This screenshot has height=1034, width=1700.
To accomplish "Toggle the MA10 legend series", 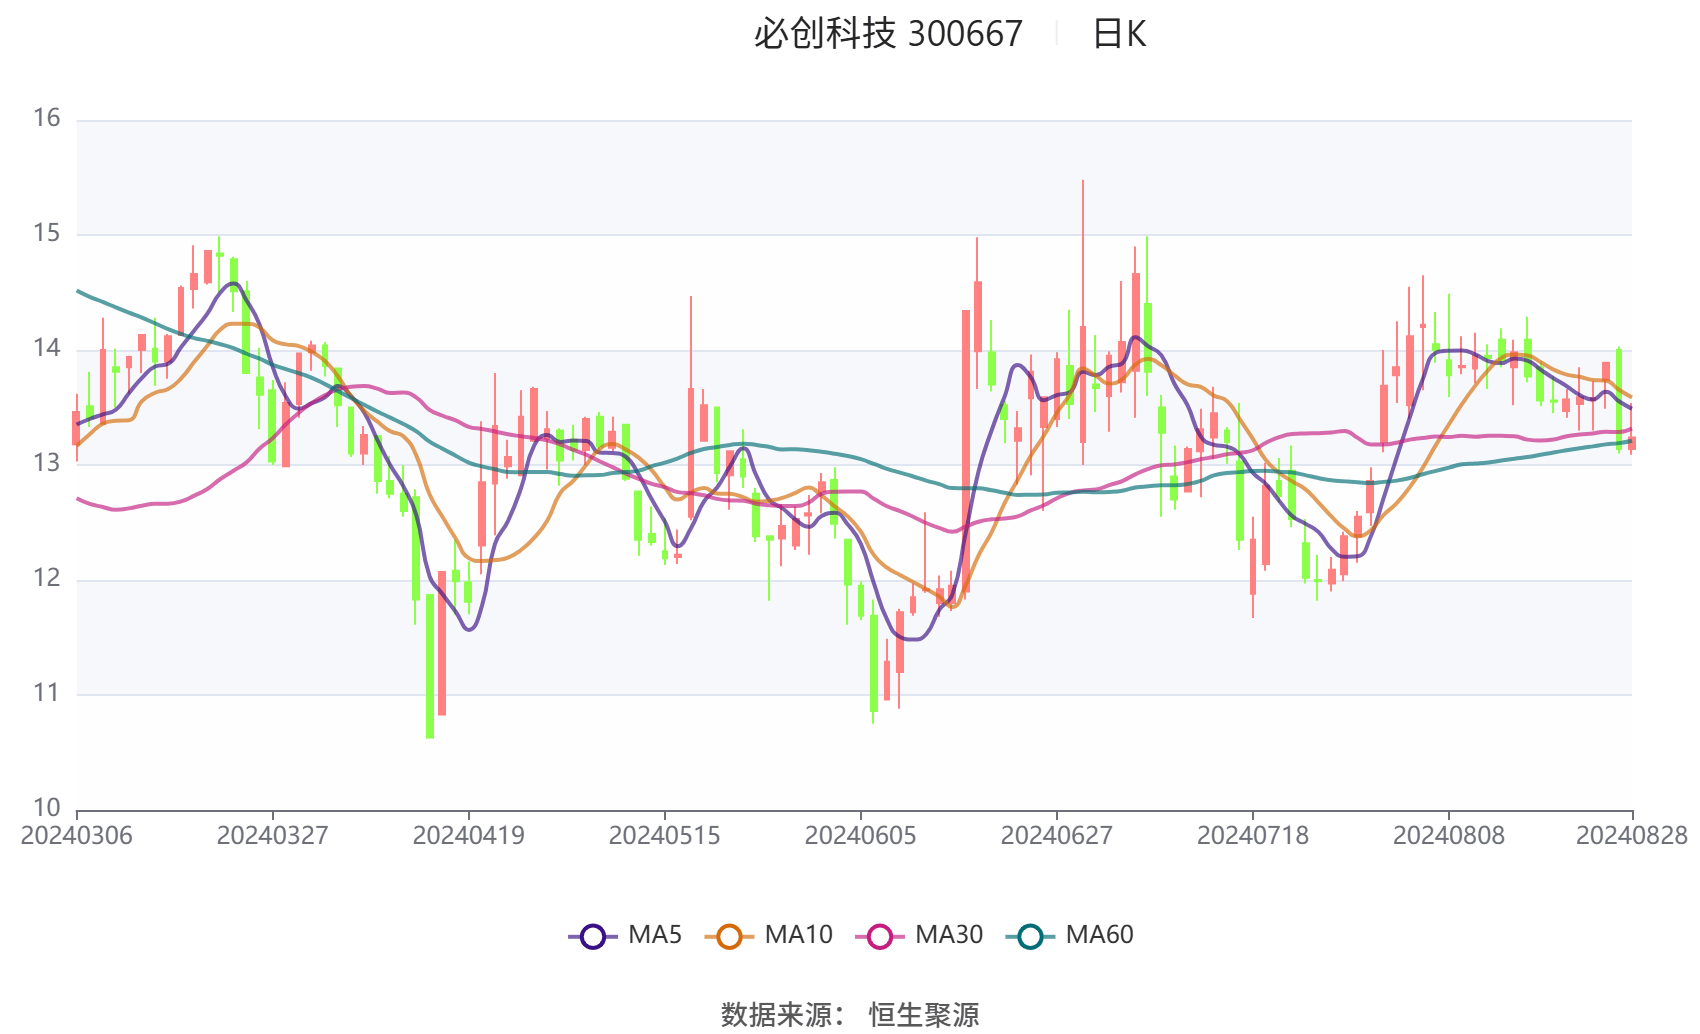I will coord(768,935).
